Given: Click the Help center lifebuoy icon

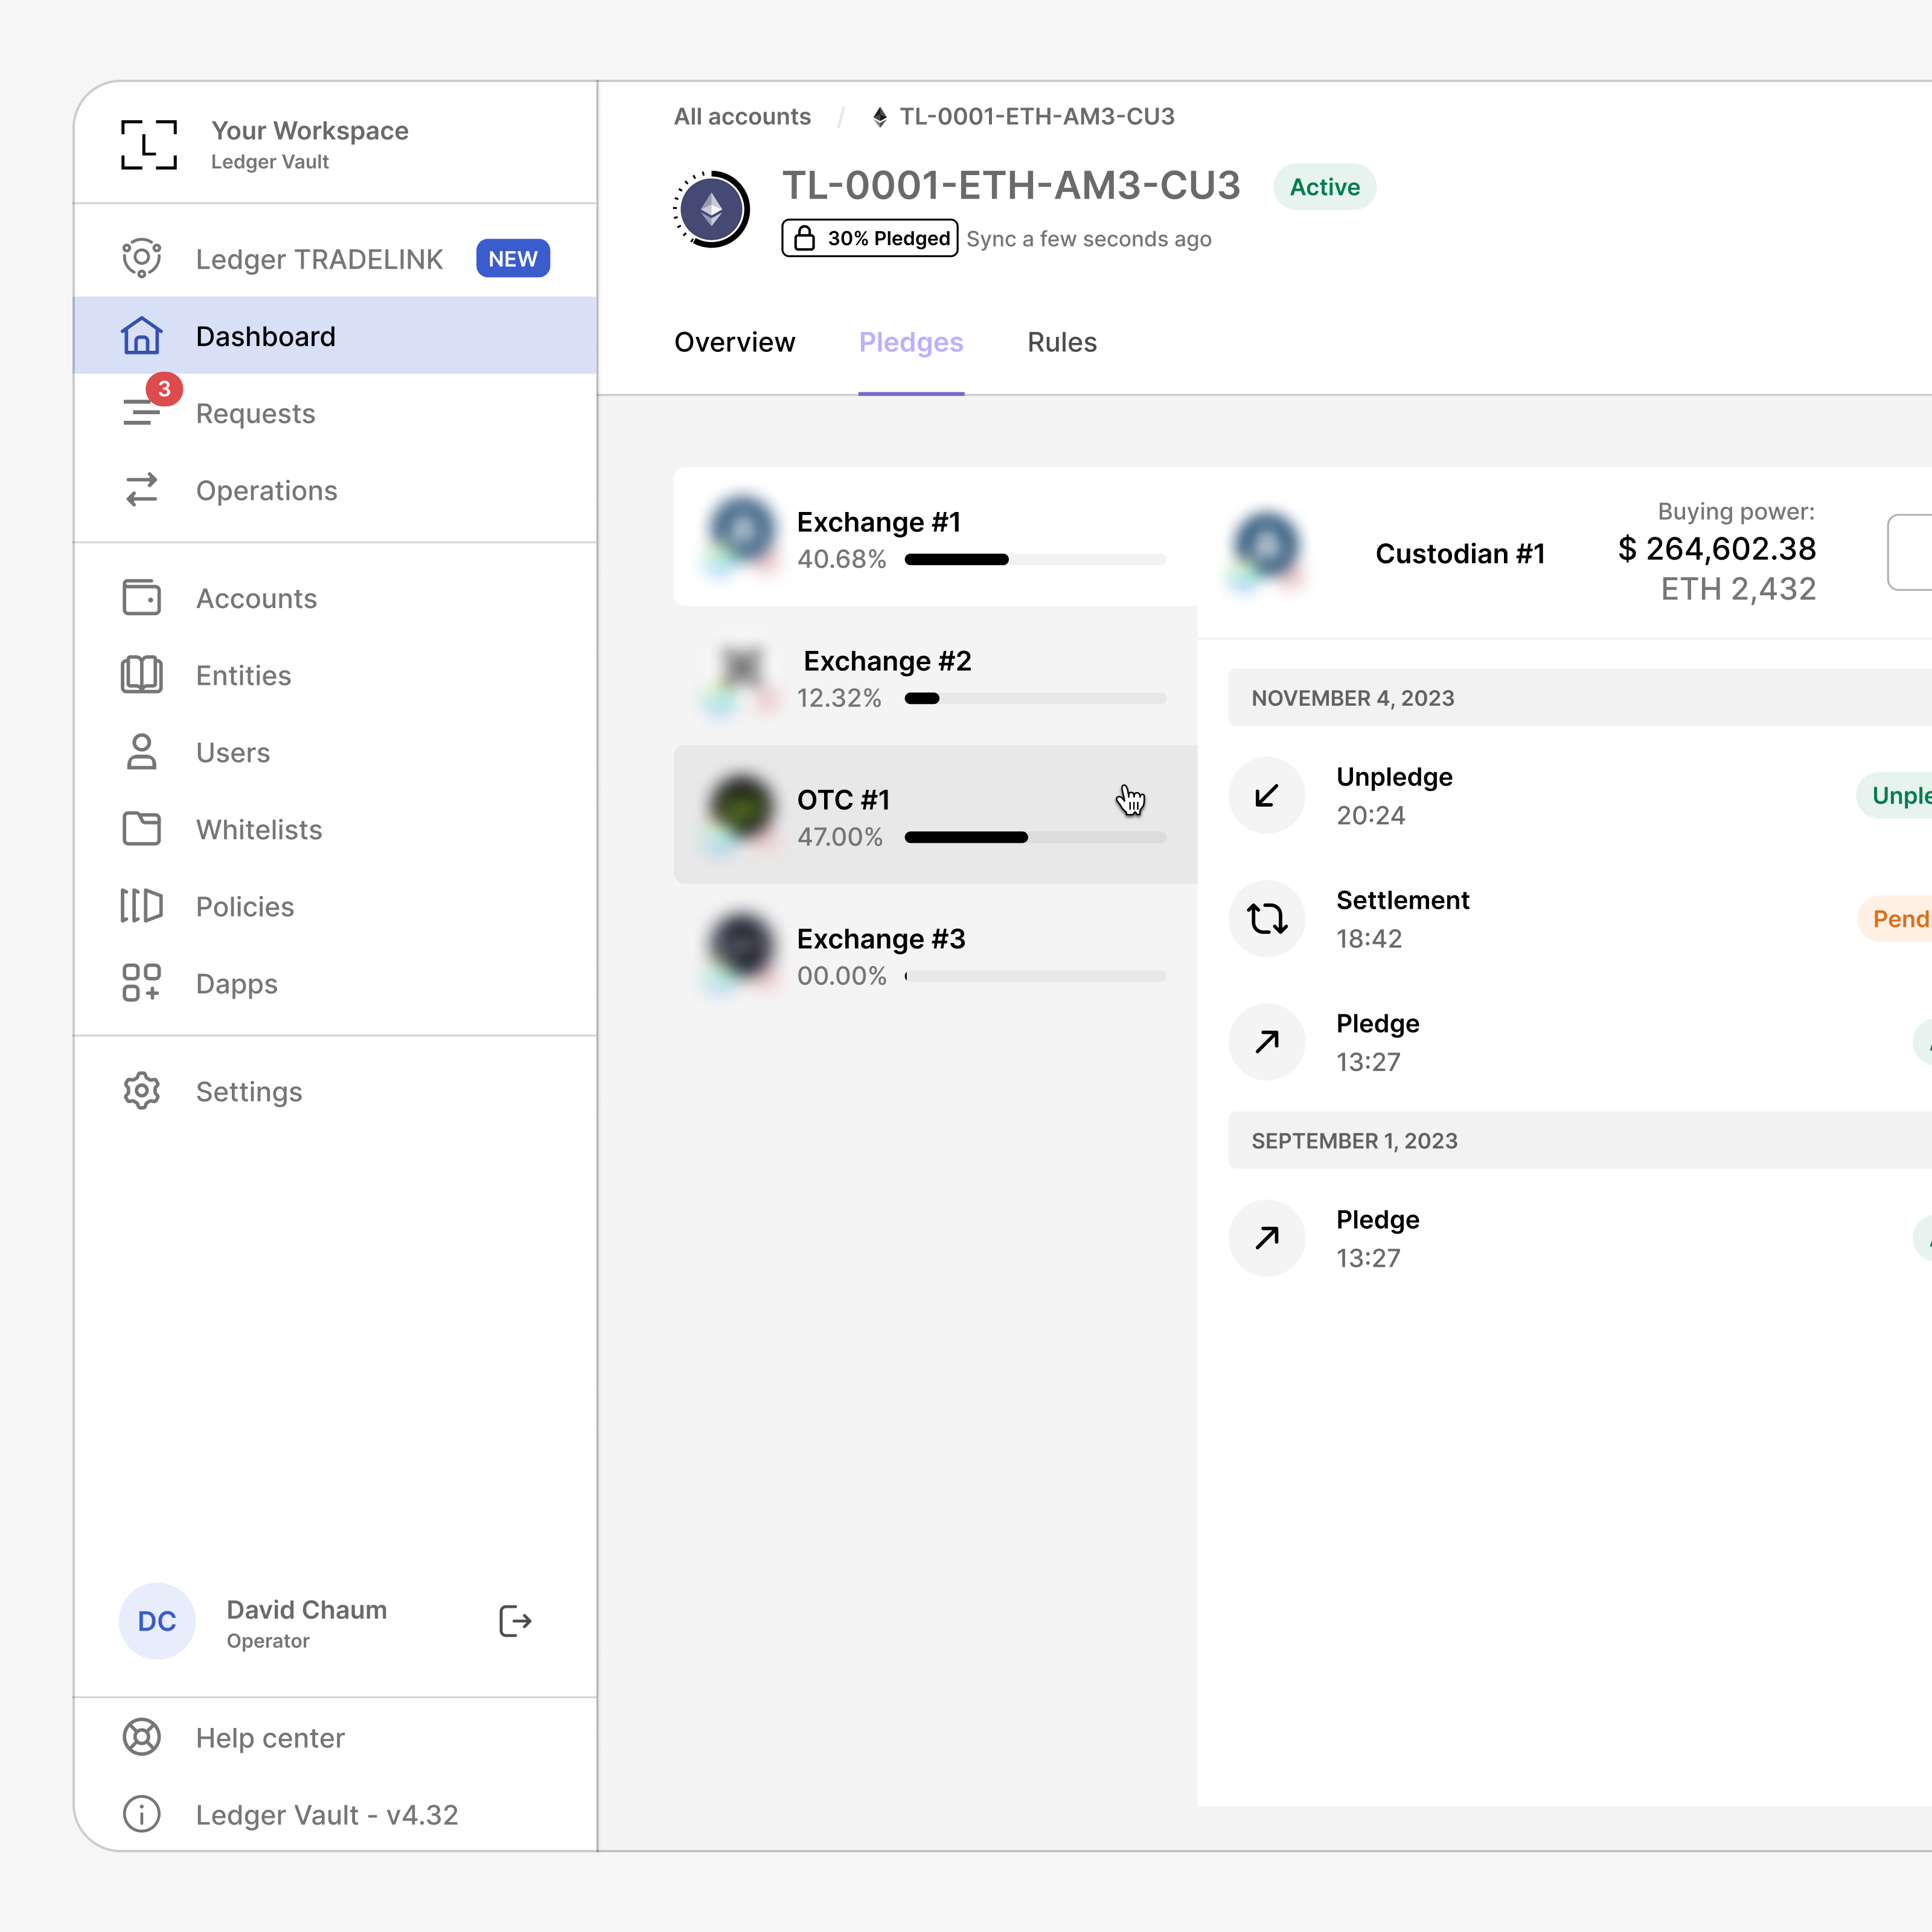Looking at the screenshot, I should pos(141,1737).
